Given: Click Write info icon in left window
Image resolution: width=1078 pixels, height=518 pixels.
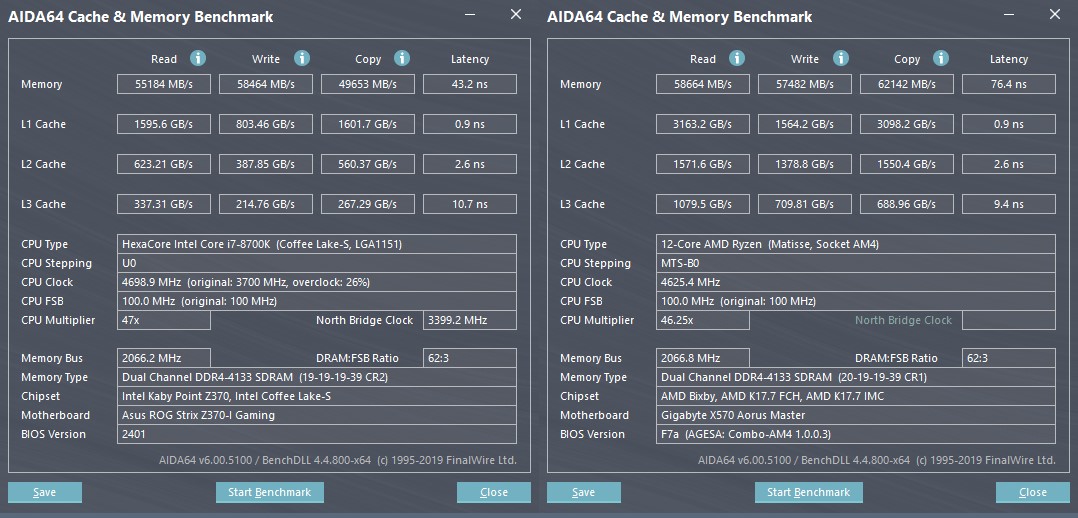Looking at the screenshot, I should point(301,58).
